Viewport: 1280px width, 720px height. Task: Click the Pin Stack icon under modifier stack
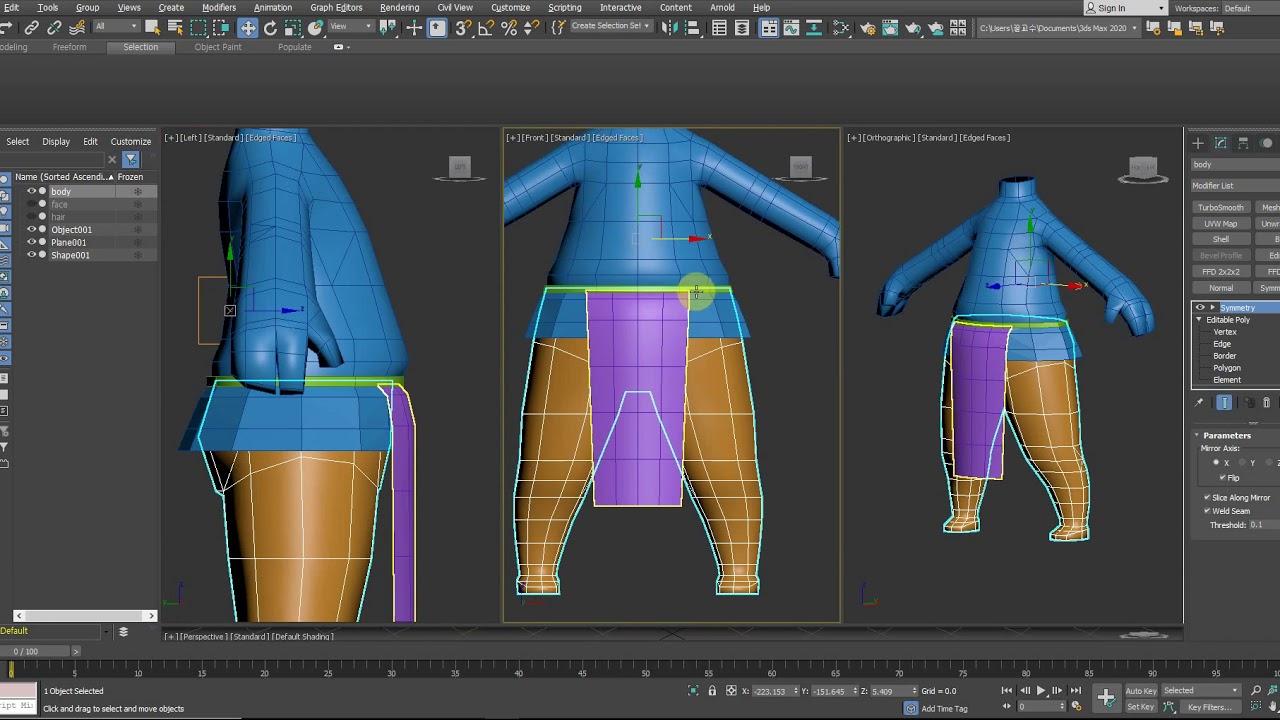point(1199,402)
